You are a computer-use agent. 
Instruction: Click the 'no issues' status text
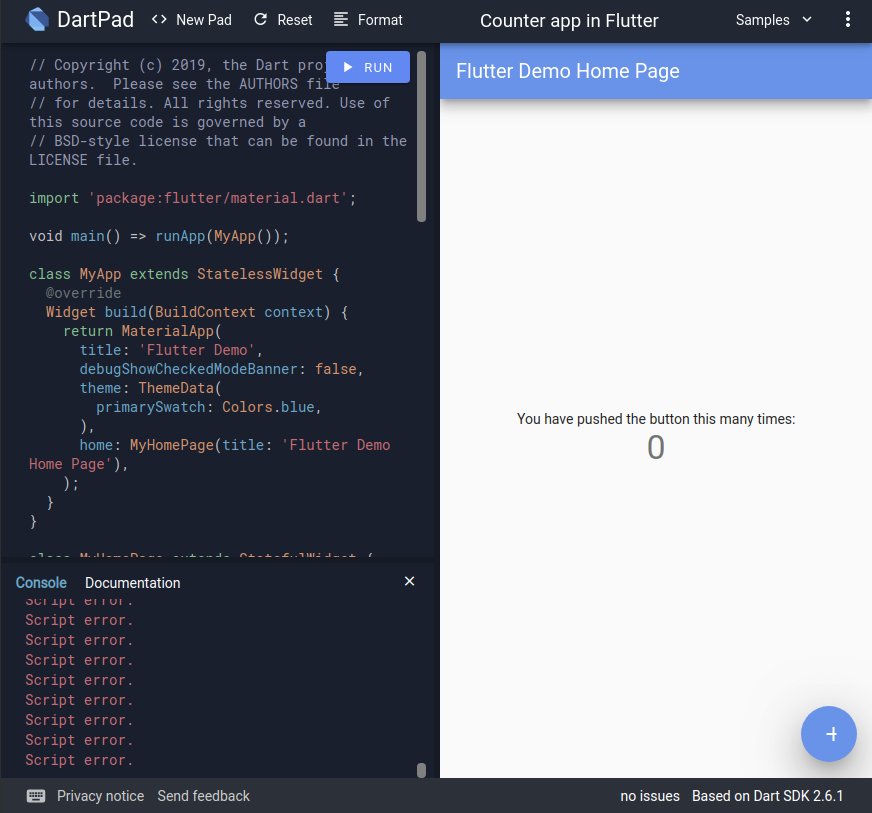coord(650,796)
